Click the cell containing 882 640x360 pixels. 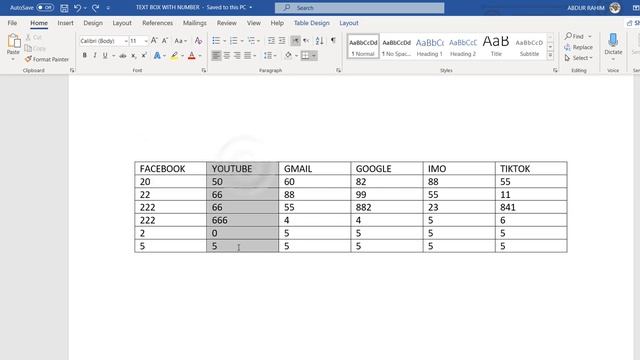[x=387, y=207]
